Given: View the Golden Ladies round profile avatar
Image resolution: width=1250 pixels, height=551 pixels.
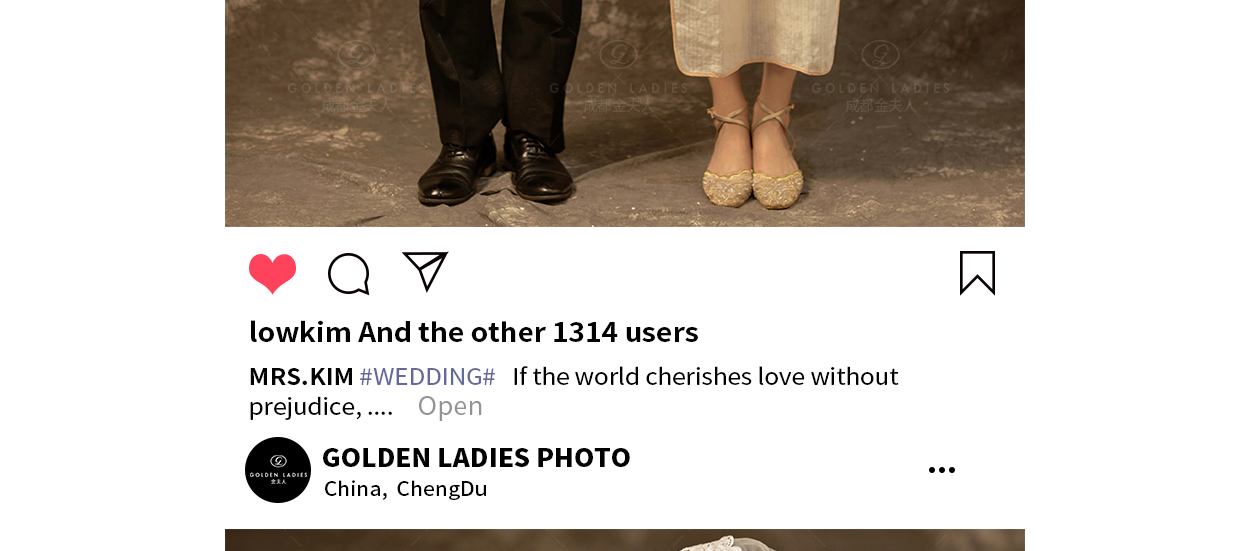Looking at the screenshot, I should click(278, 470).
